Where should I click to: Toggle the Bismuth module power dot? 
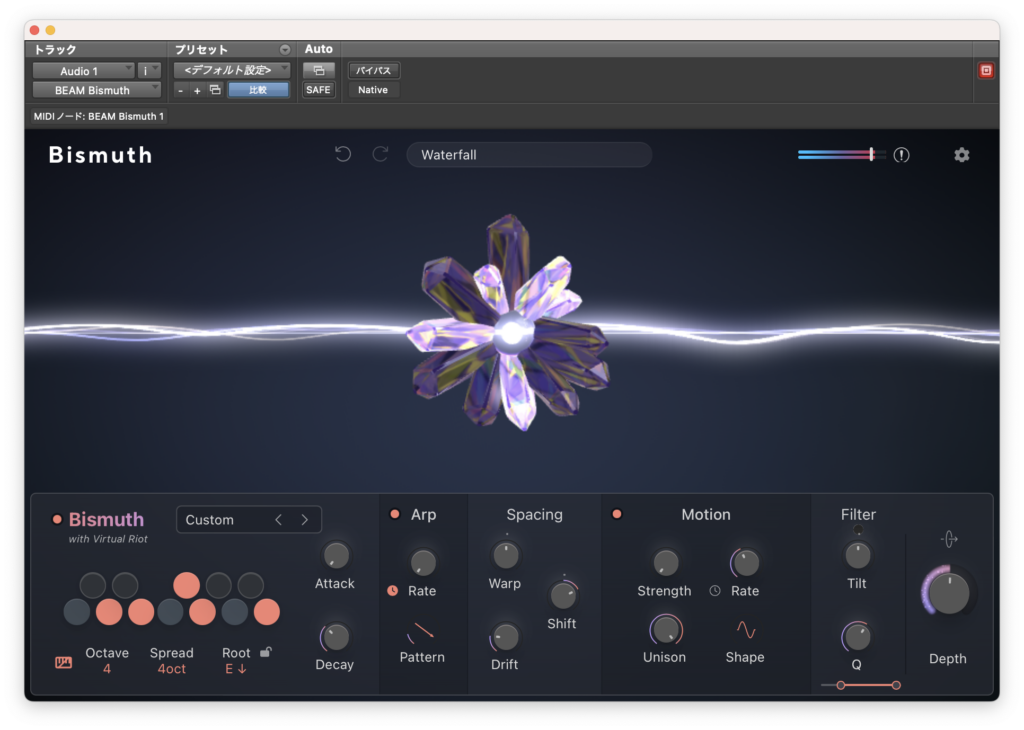click(x=57, y=520)
